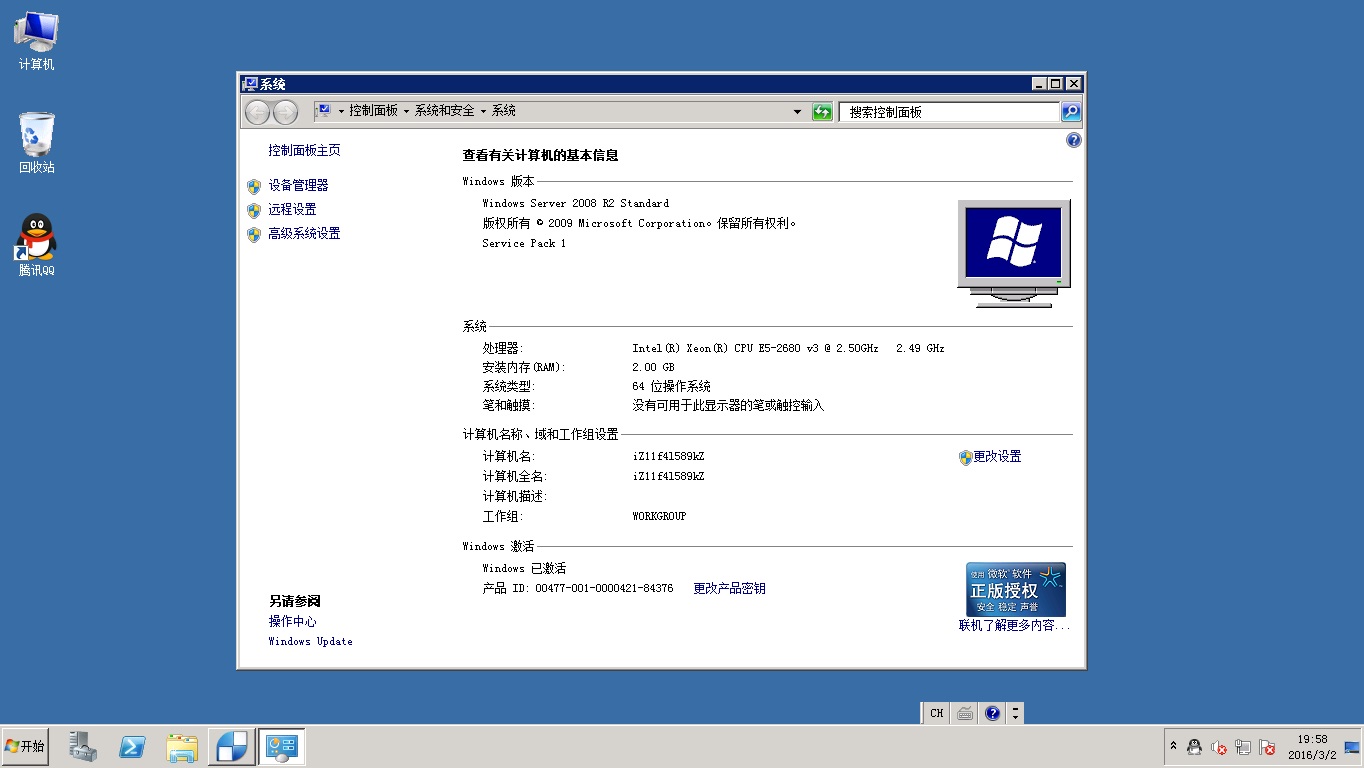Viewport: 1364px width, 768px height.
Task: Click the 更改设置 link
Action: point(997,456)
